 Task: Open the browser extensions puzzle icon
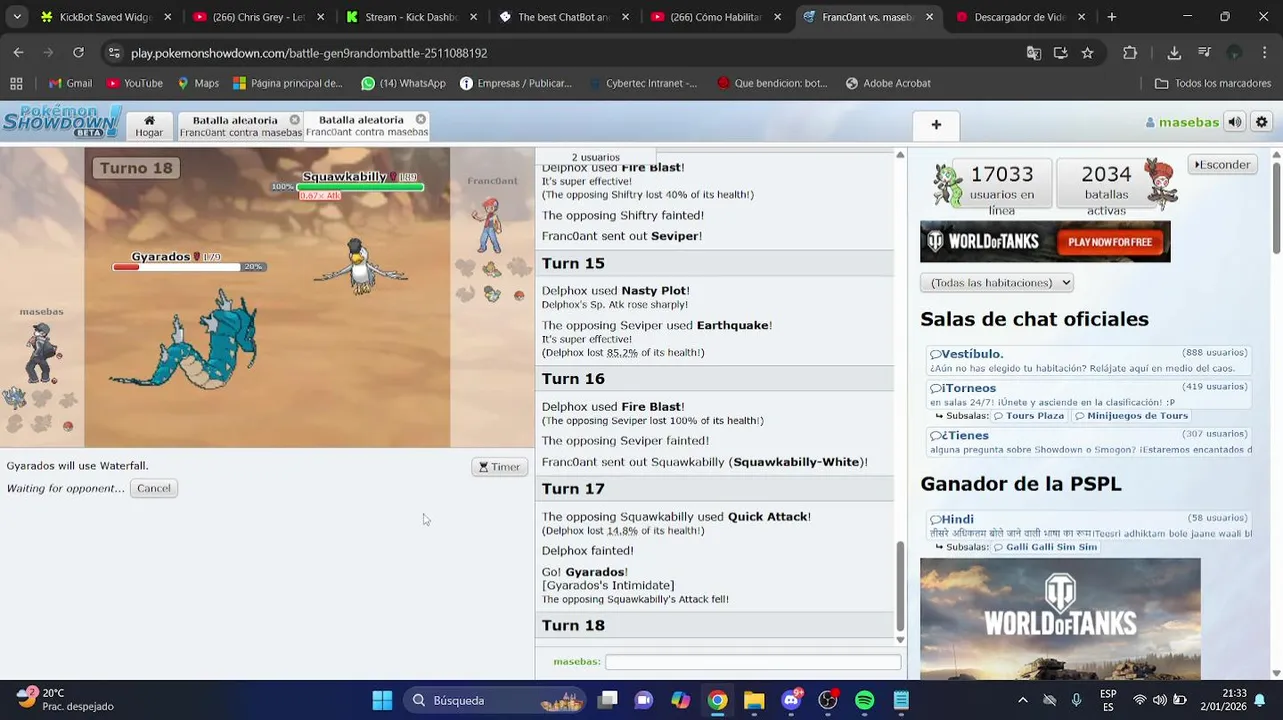click(x=1130, y=53)
